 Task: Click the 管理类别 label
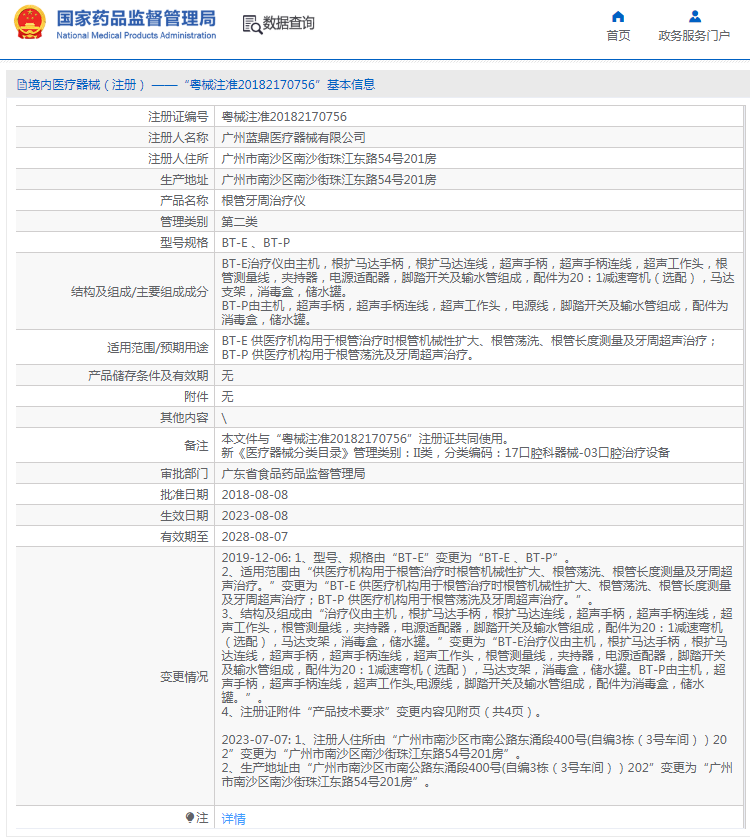pos(184,221)
